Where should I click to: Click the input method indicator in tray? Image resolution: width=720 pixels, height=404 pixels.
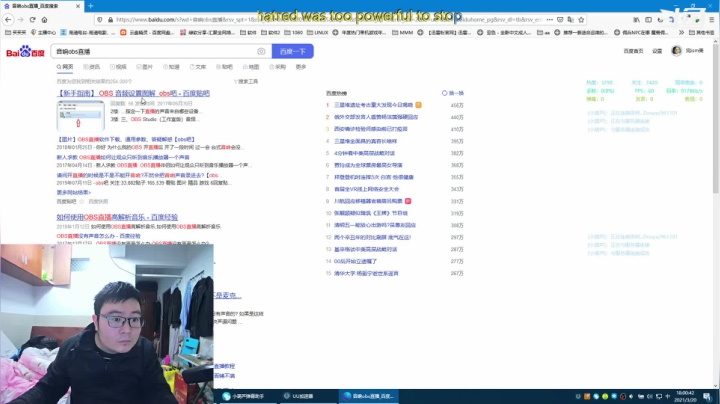coord(668,396)
